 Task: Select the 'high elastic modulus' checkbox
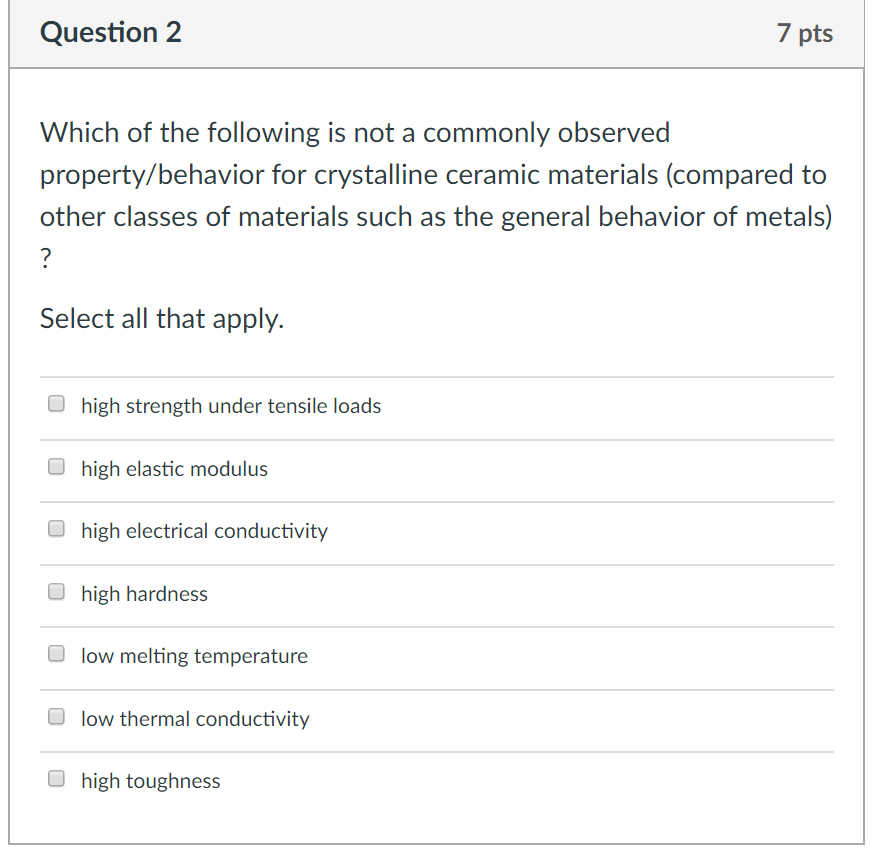click(56, 466)
